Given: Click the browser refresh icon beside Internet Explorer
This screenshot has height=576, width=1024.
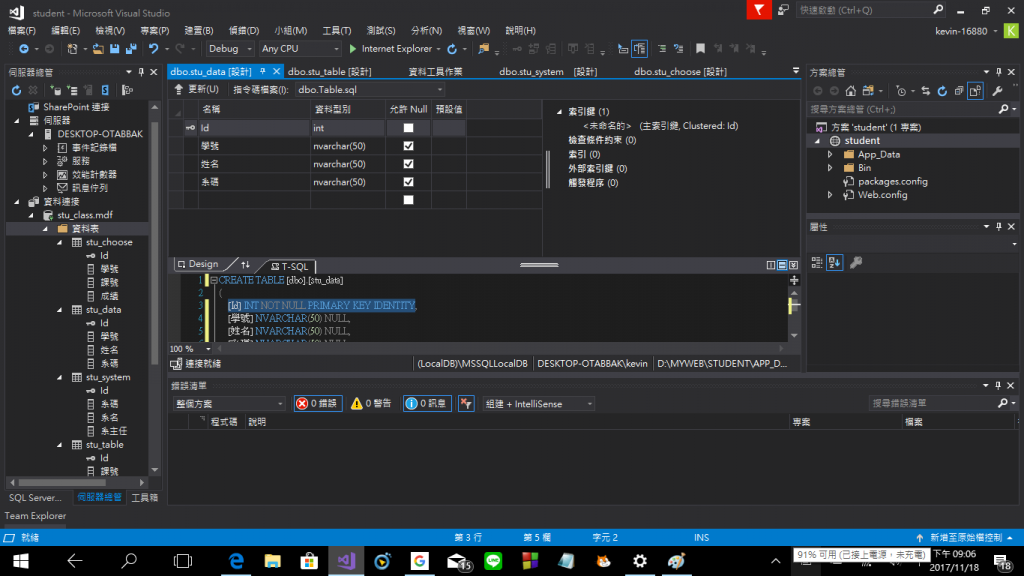Looking at the screenshot, I should click(x=452, y=49).
